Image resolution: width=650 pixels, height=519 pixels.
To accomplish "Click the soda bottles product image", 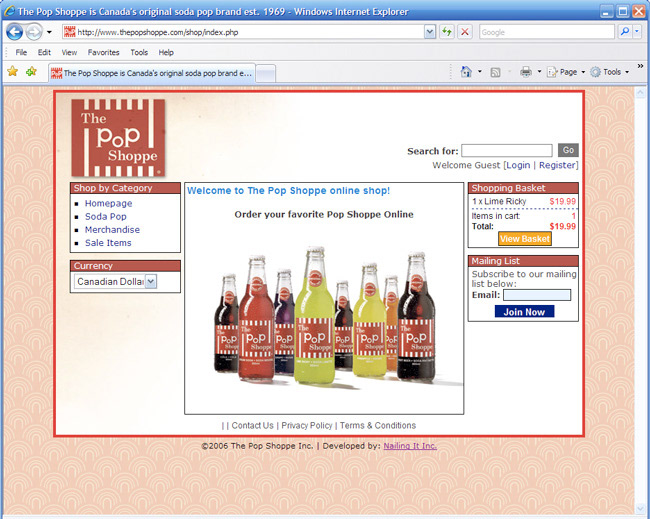I will 325,317.
